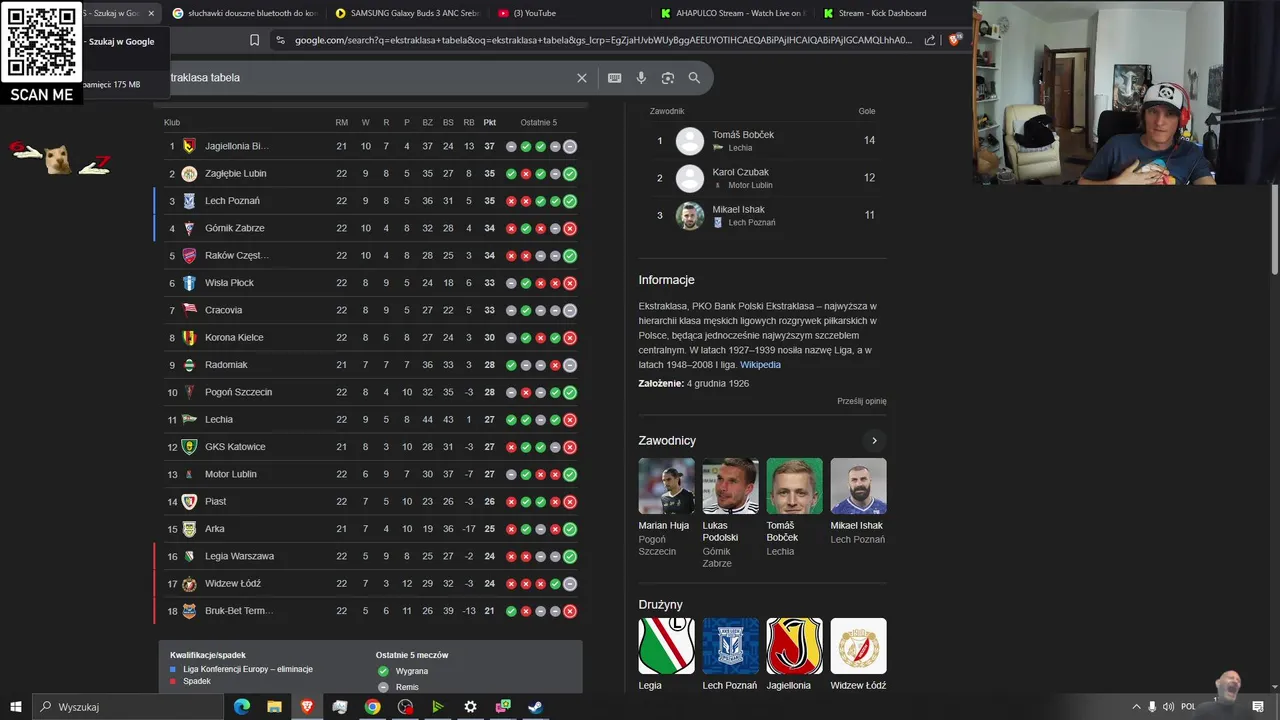This screenshot has height=720, width=1280.
Task: Show hidden tray icons with the up arrow
Action: [x=1136, y=707]
